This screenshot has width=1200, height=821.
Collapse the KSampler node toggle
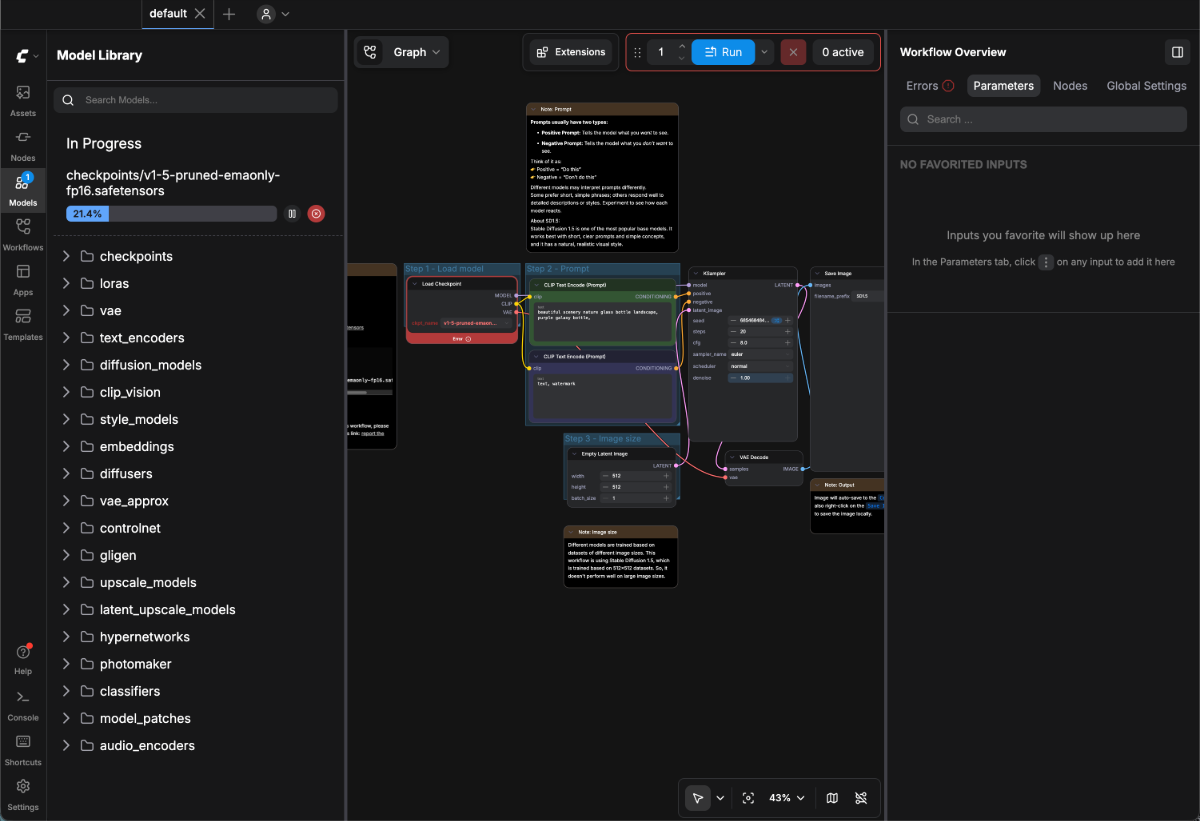click(x=697, y=273)
